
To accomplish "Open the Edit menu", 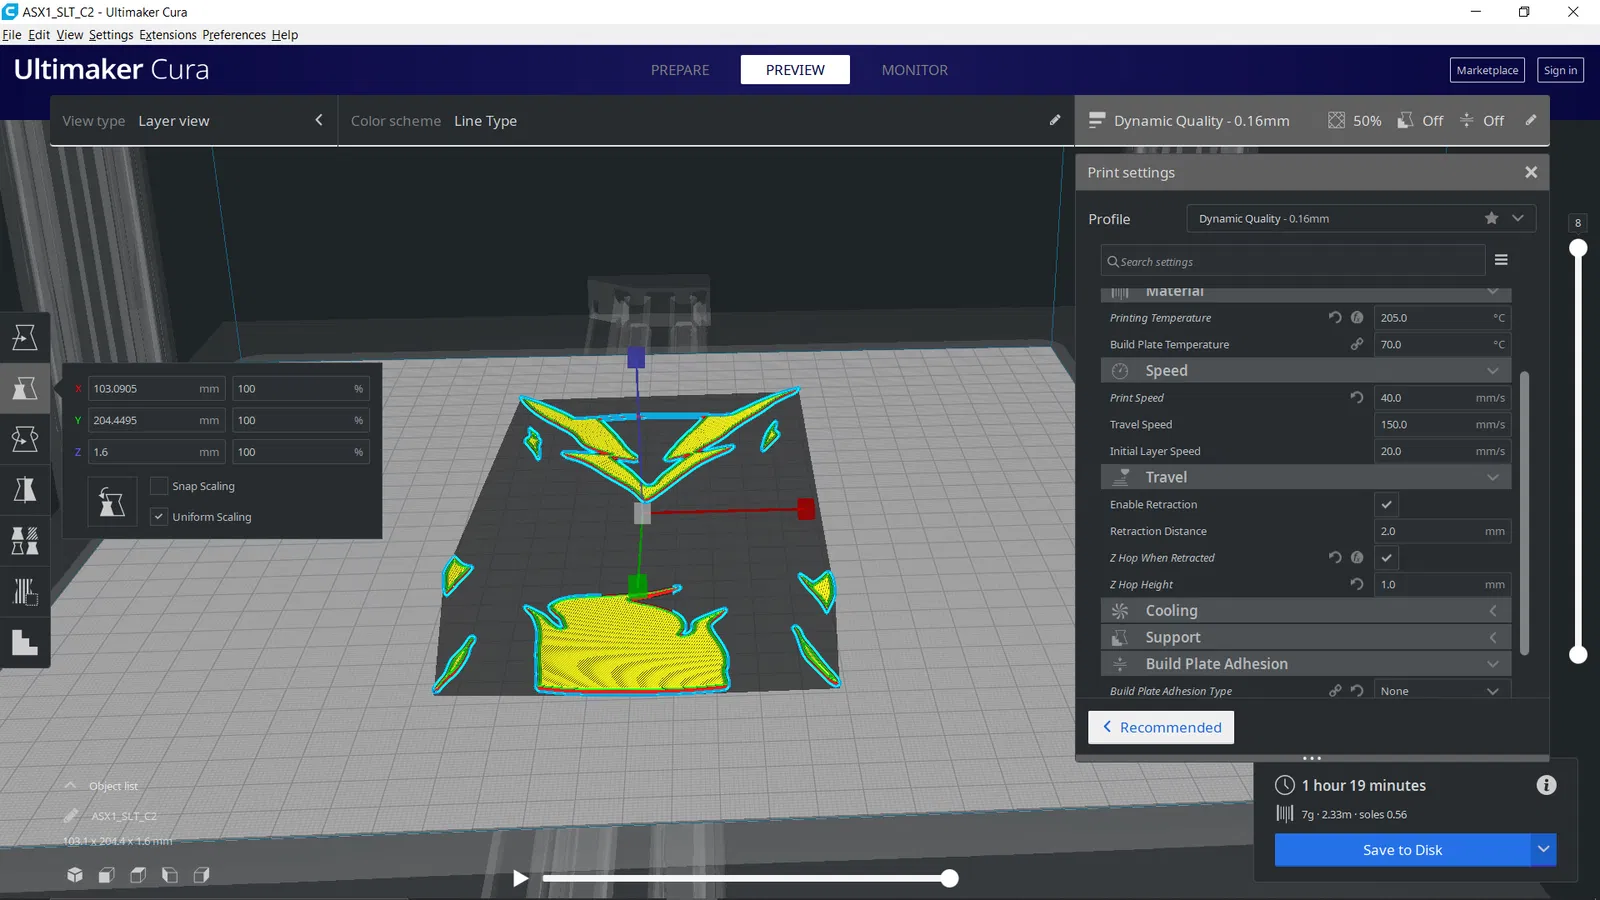I will (x=39, y=34).
